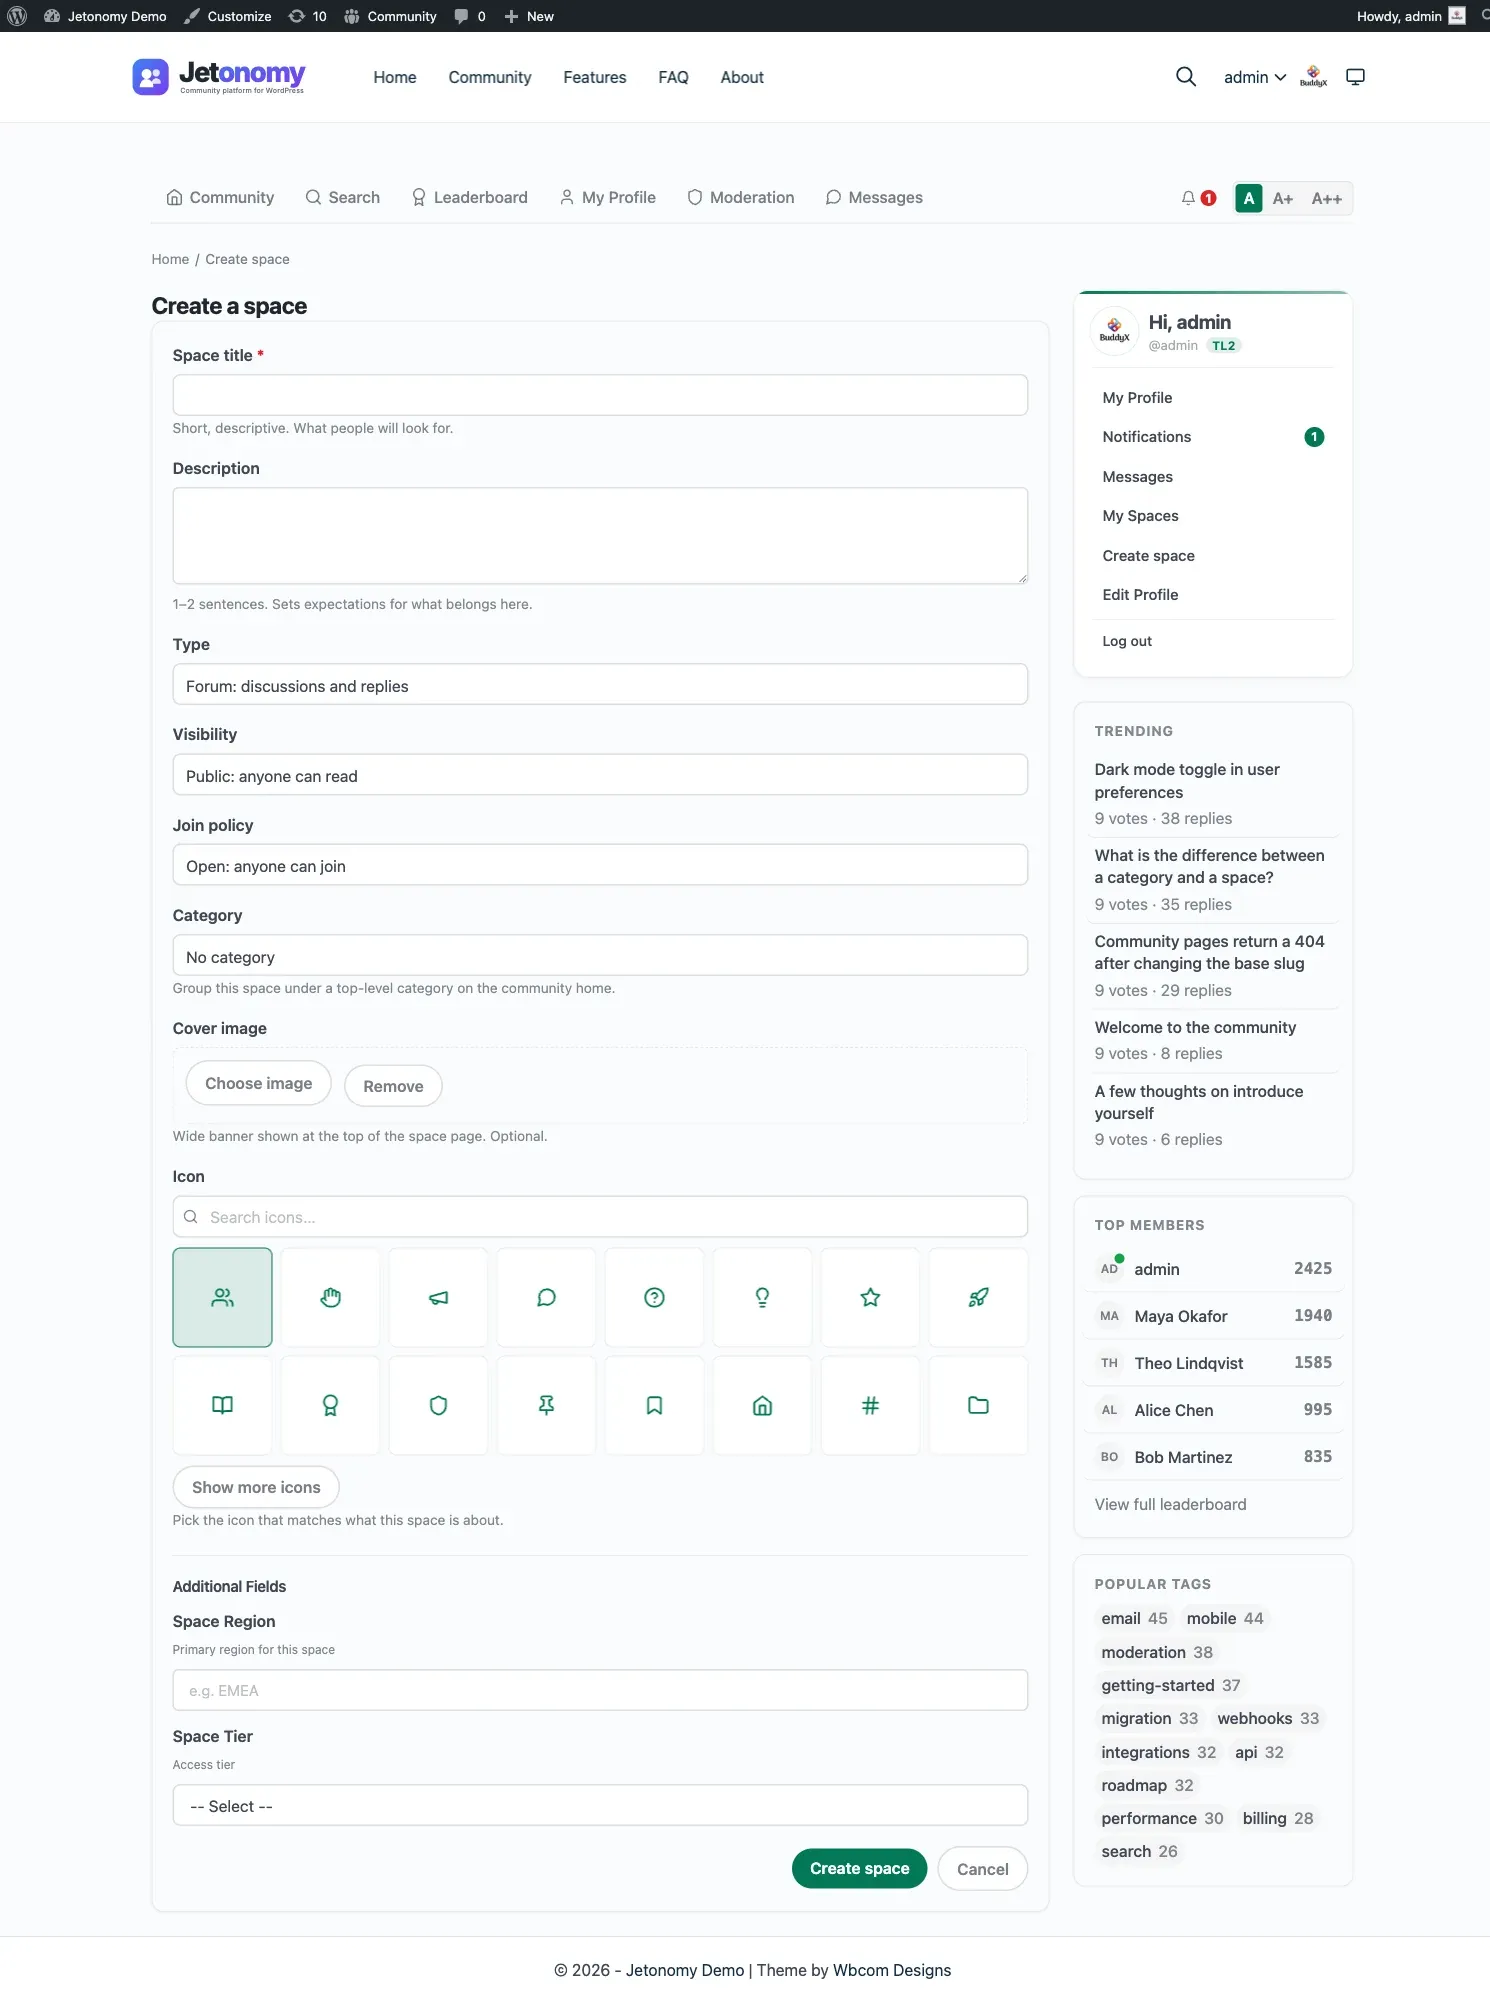Screen dimensions: 1490x2003
Task: Pick the lightbulb icon for the space
Action: click(x=763, y=1297)
